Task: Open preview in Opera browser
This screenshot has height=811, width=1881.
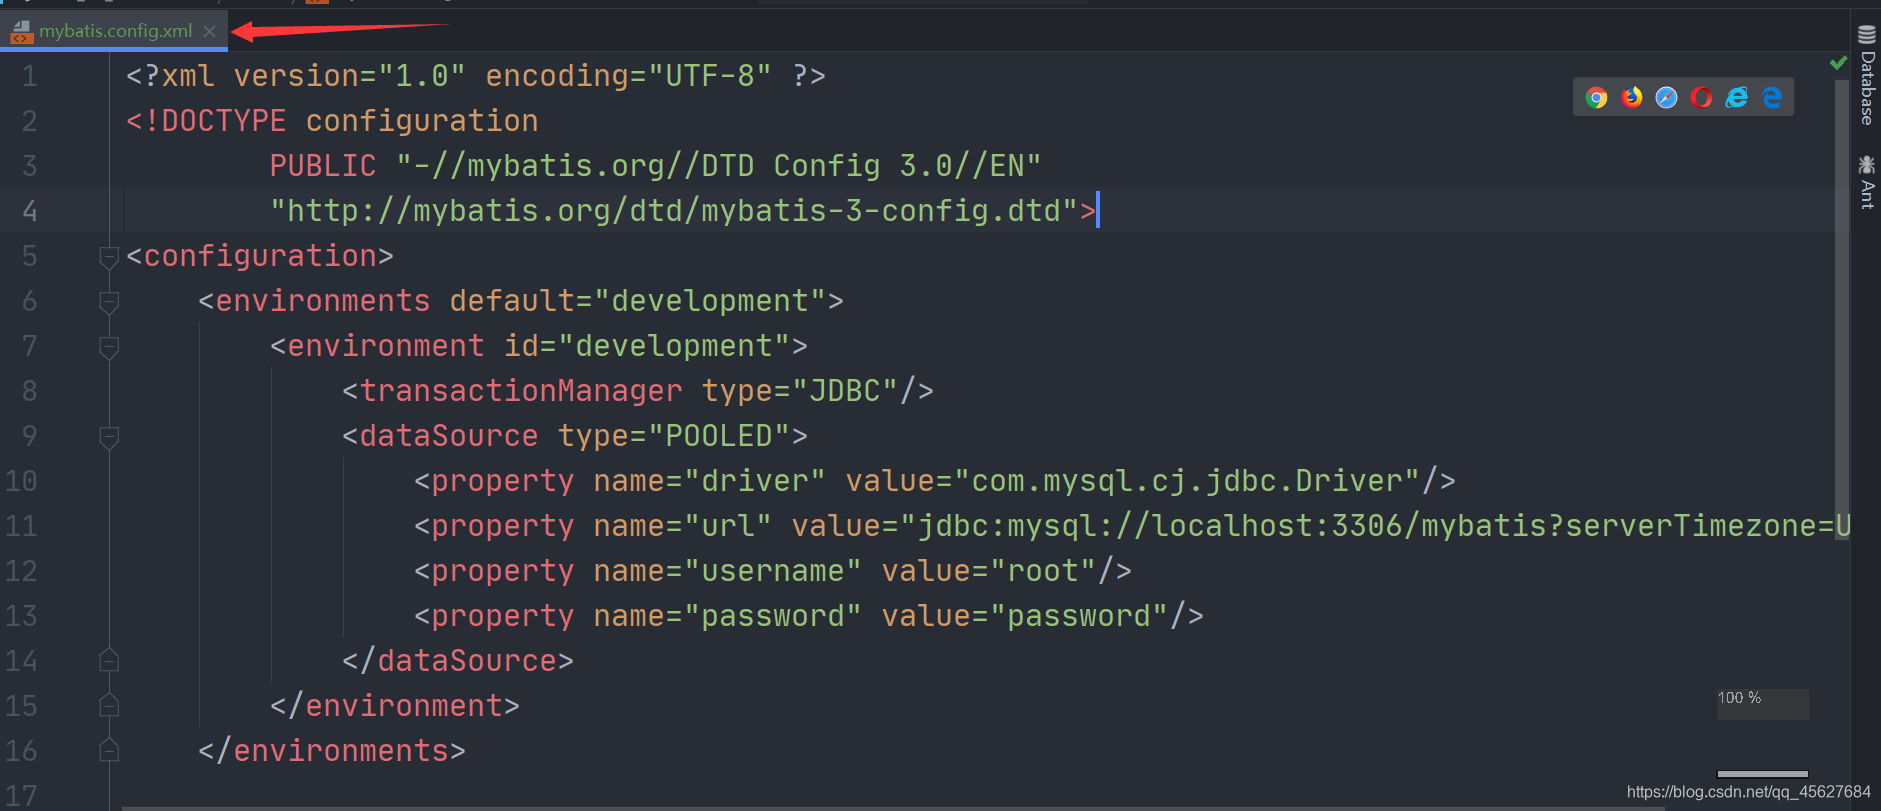Action: [x=1702, y=97]
